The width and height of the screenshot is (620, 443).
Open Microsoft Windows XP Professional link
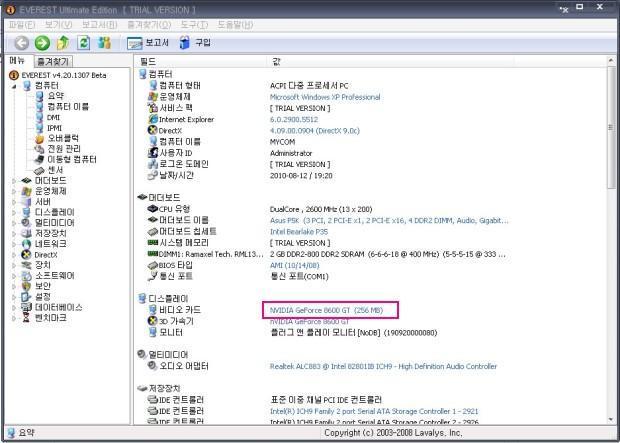coord(325,97)
